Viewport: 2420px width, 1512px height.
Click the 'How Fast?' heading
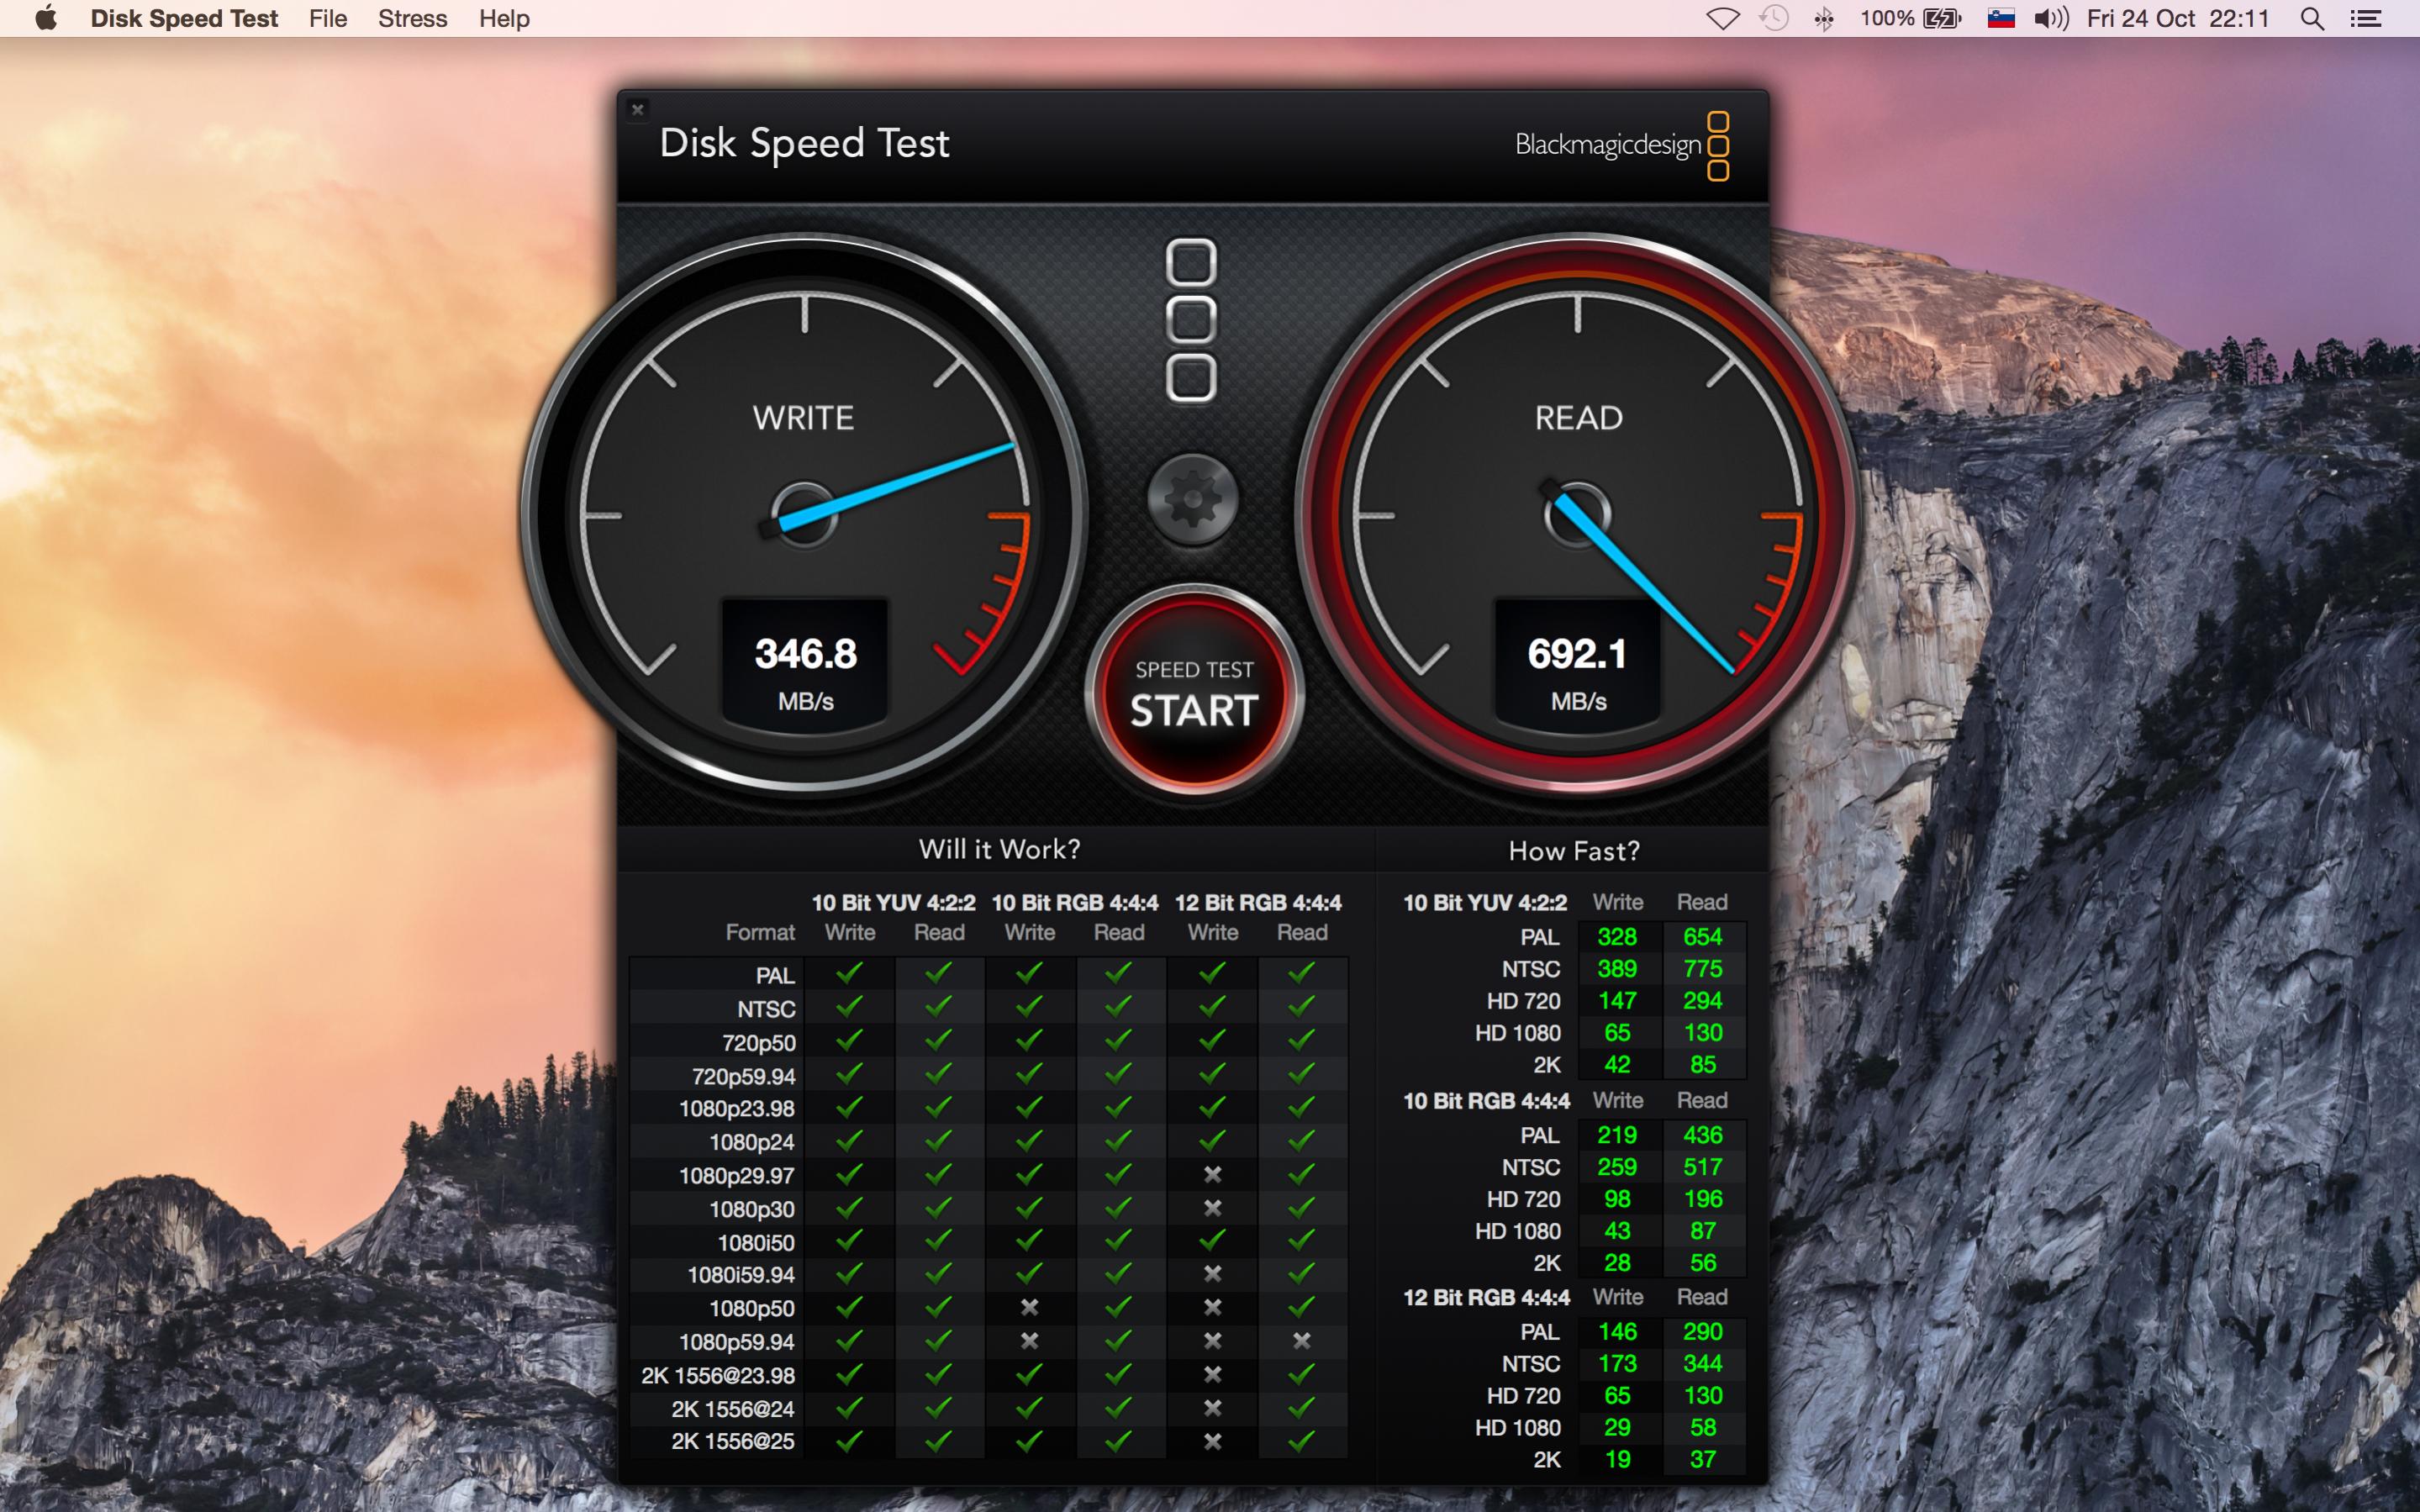[1574, 851]
